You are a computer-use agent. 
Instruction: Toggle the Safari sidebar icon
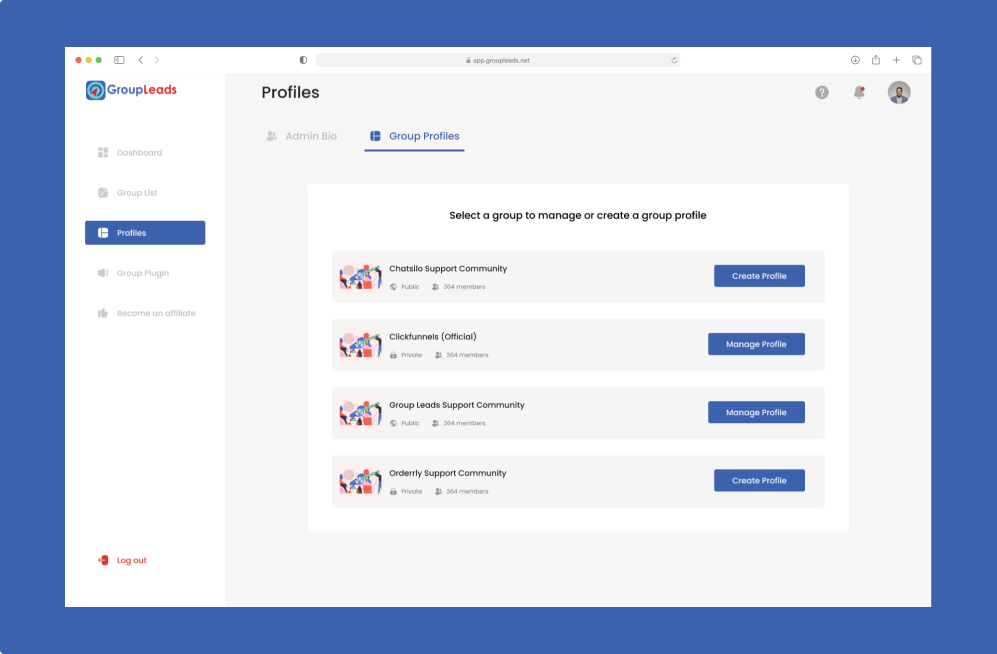119,60
